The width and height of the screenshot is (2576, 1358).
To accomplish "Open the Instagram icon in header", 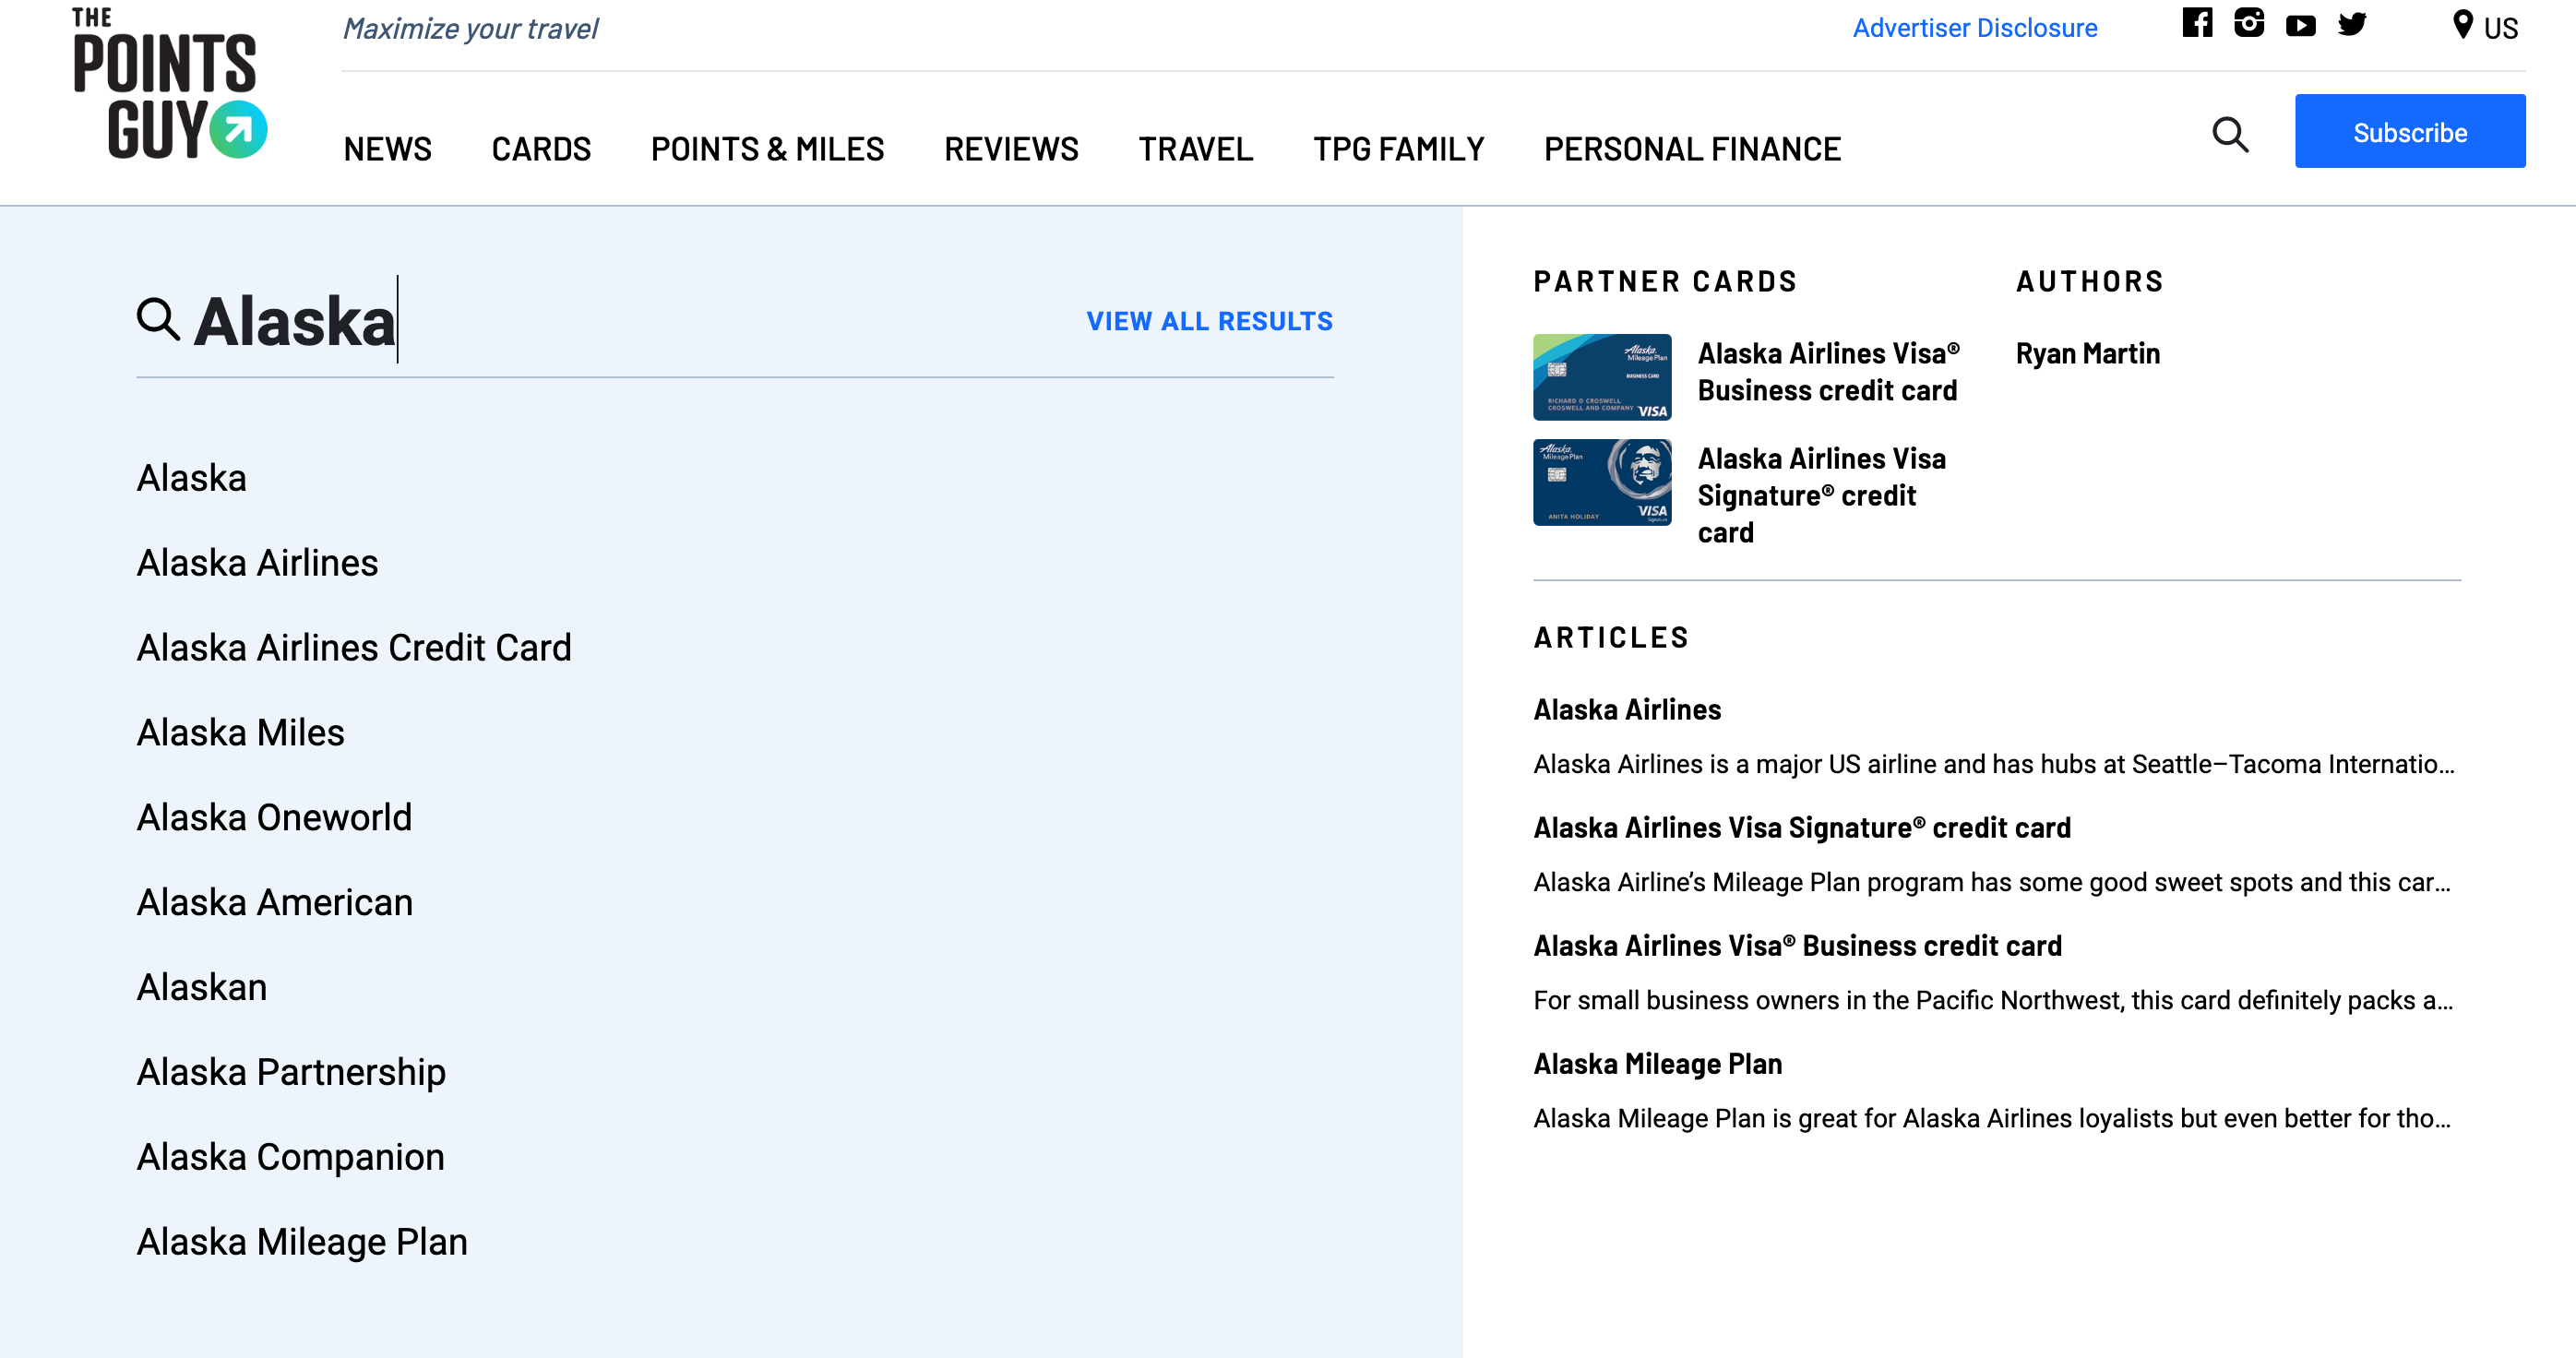I will click(2249, 23).
